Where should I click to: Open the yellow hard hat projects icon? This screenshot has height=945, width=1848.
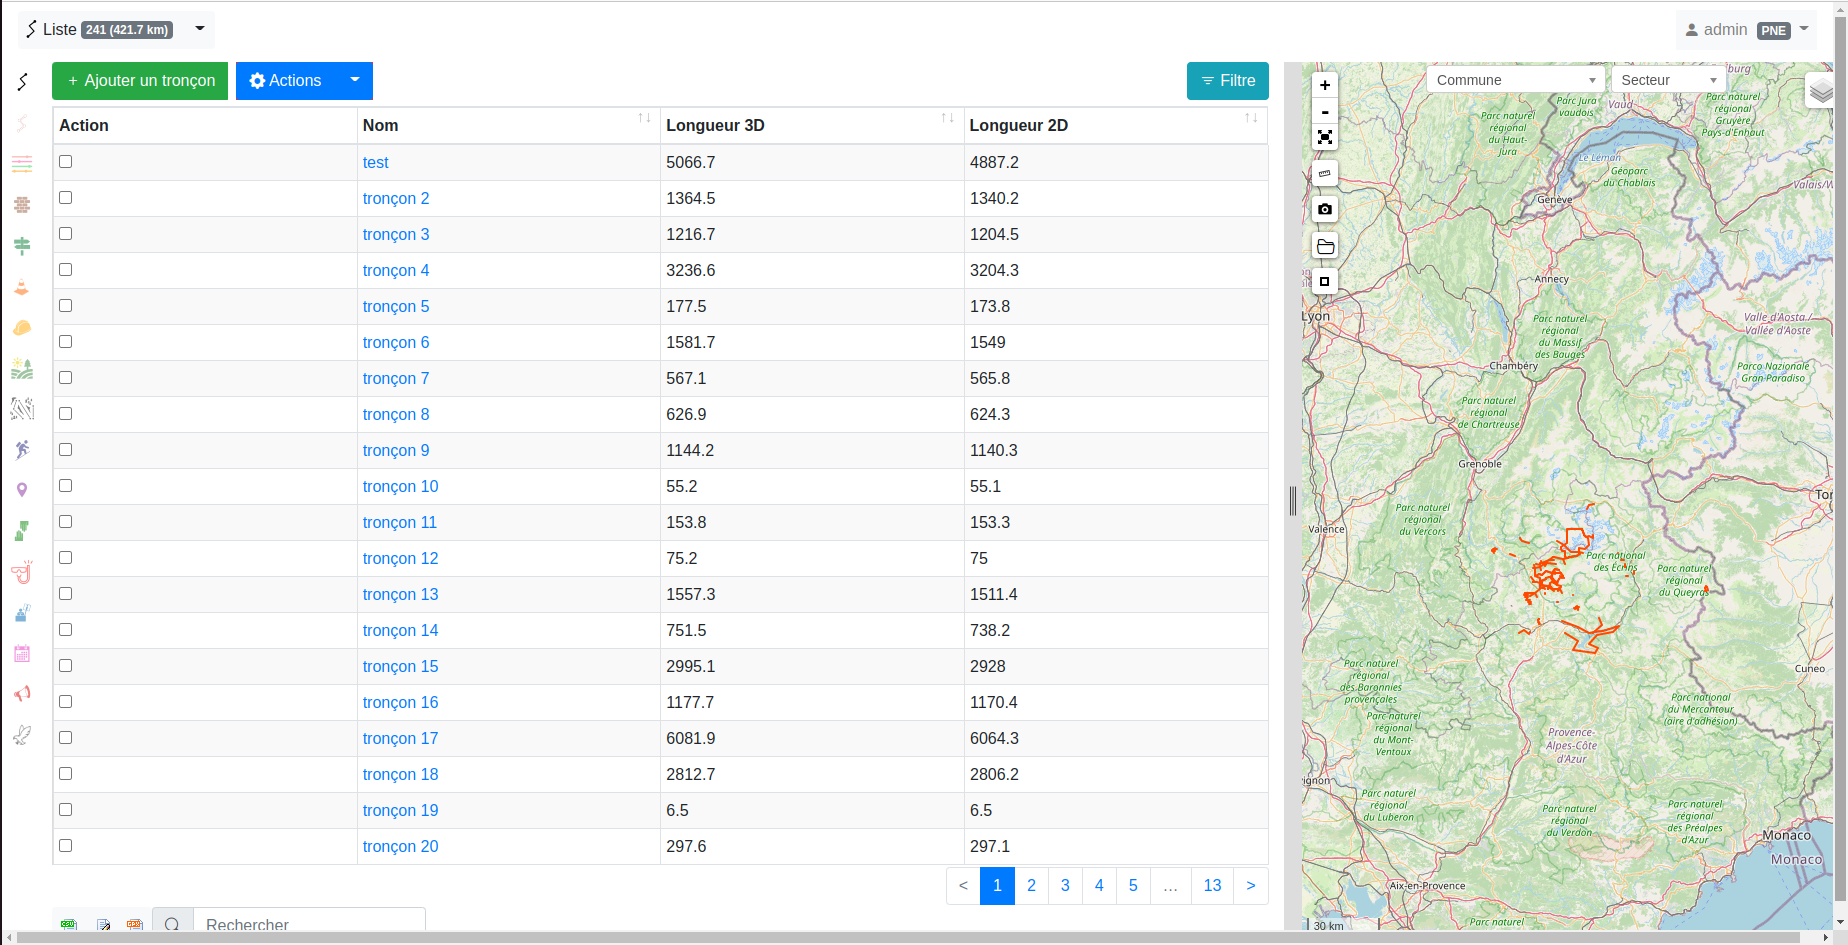(x=22, y=327)
